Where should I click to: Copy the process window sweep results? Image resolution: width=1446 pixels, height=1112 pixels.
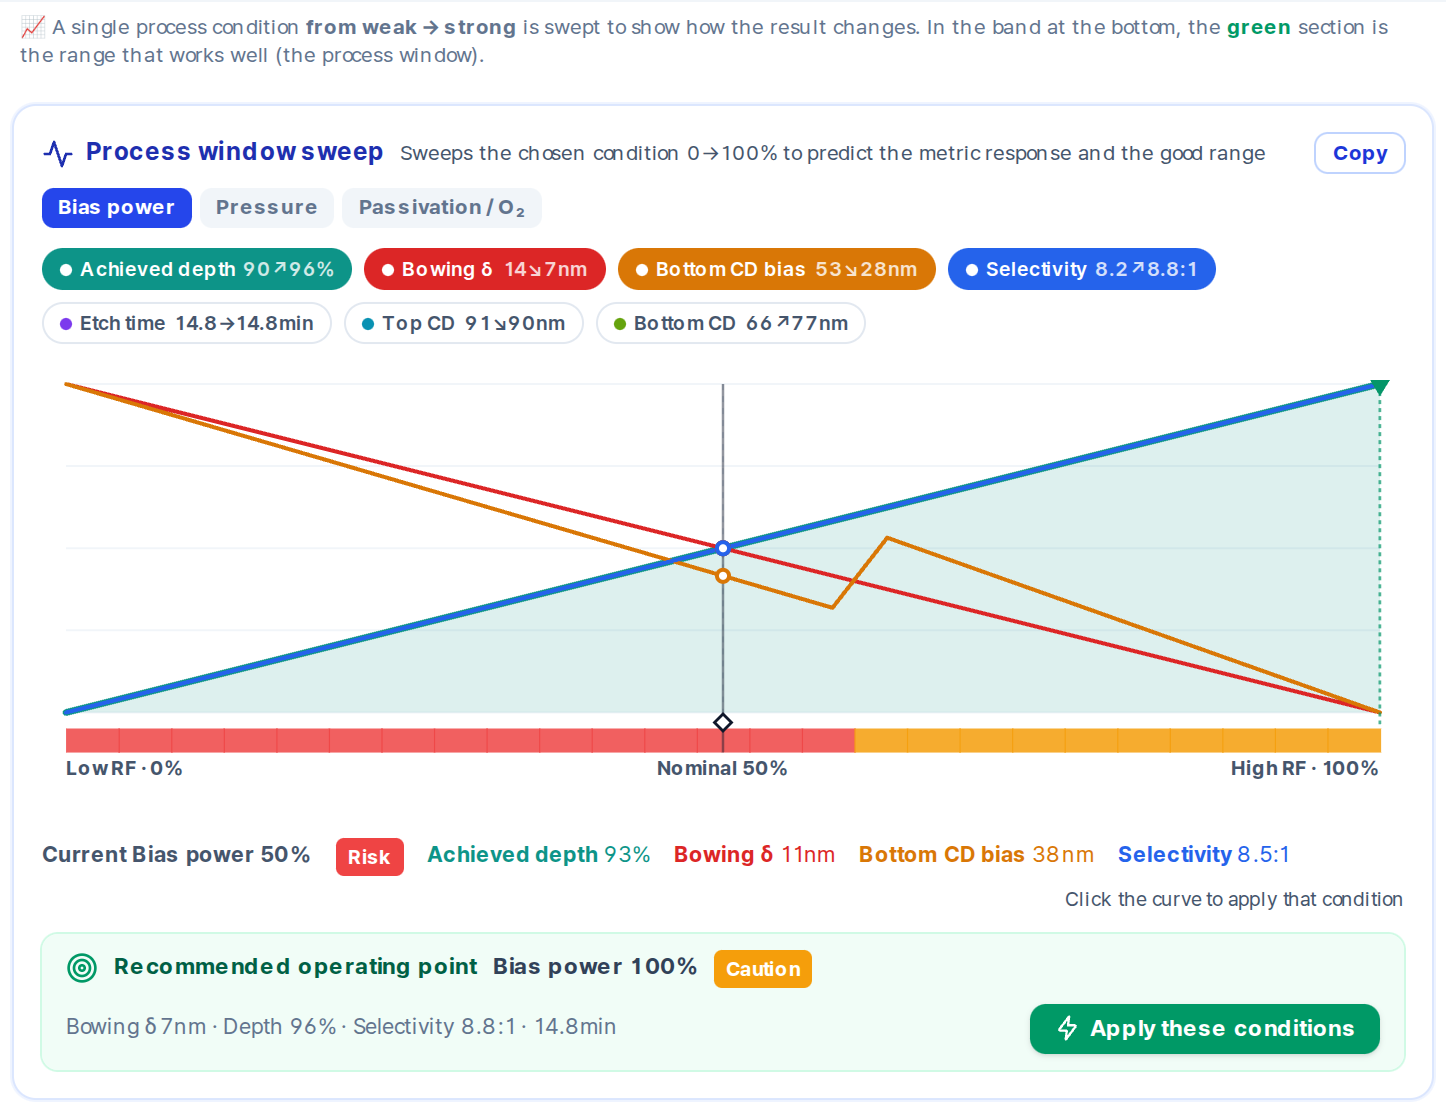[1360, 153]
